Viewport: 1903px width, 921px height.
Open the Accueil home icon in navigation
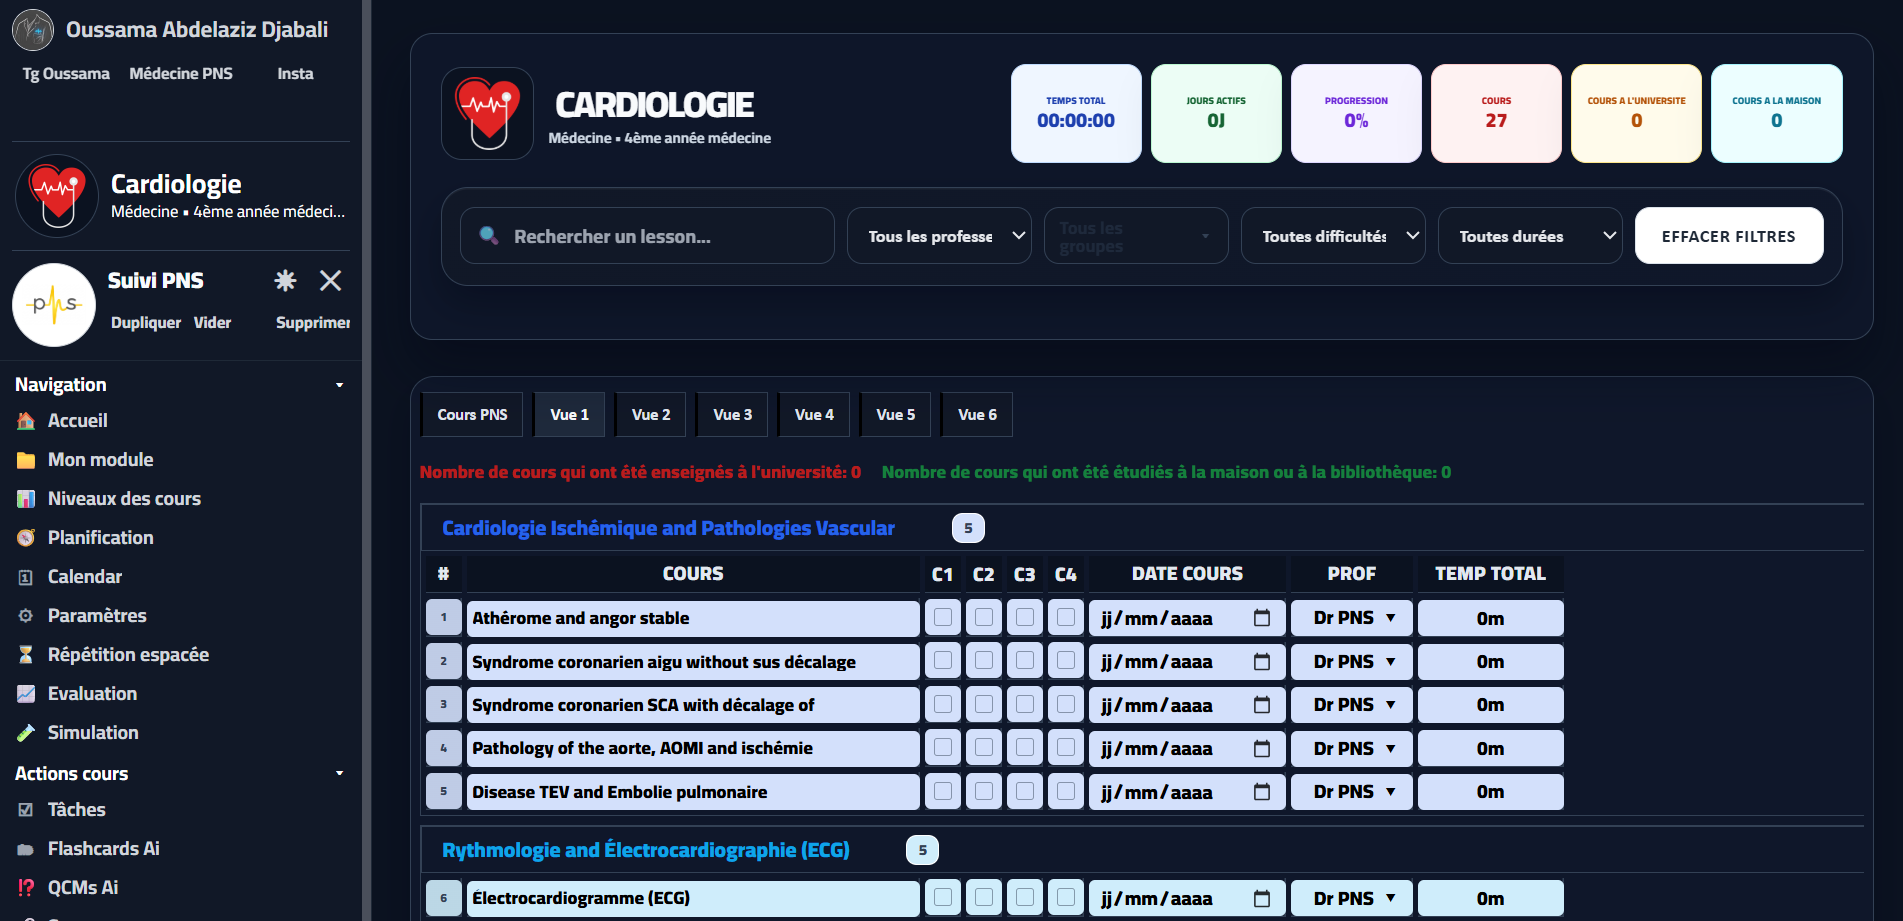pos(26,421)
